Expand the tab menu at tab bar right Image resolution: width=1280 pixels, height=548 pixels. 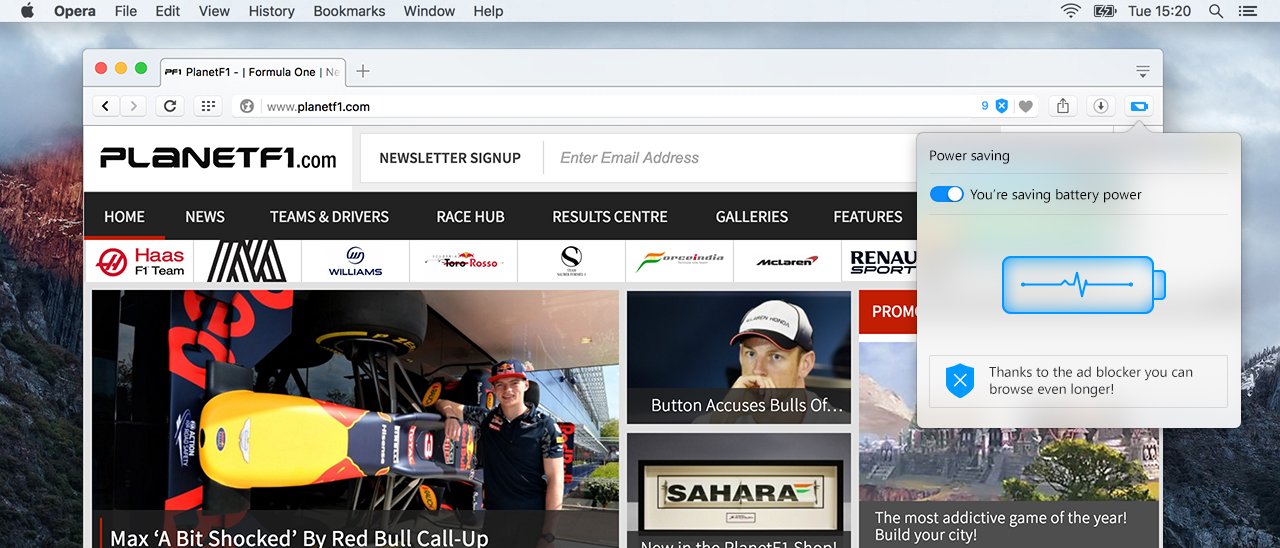pos(1142,71)
